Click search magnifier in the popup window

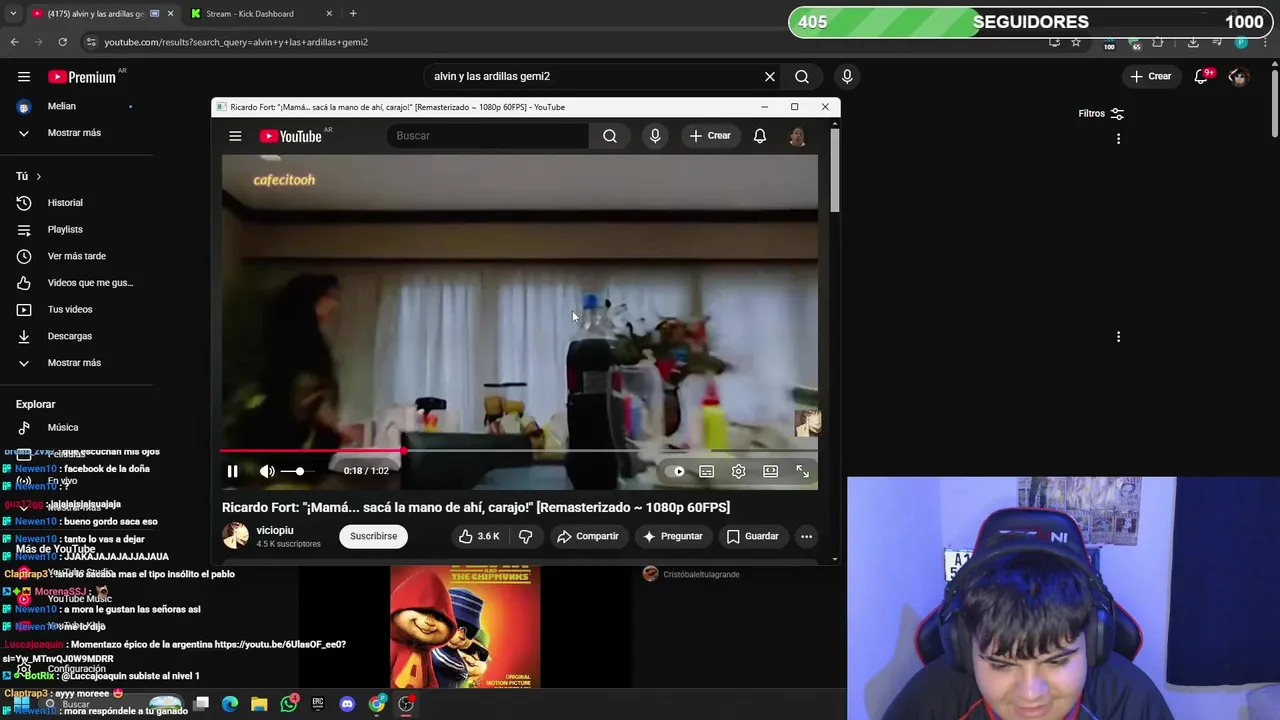point(610,136)
